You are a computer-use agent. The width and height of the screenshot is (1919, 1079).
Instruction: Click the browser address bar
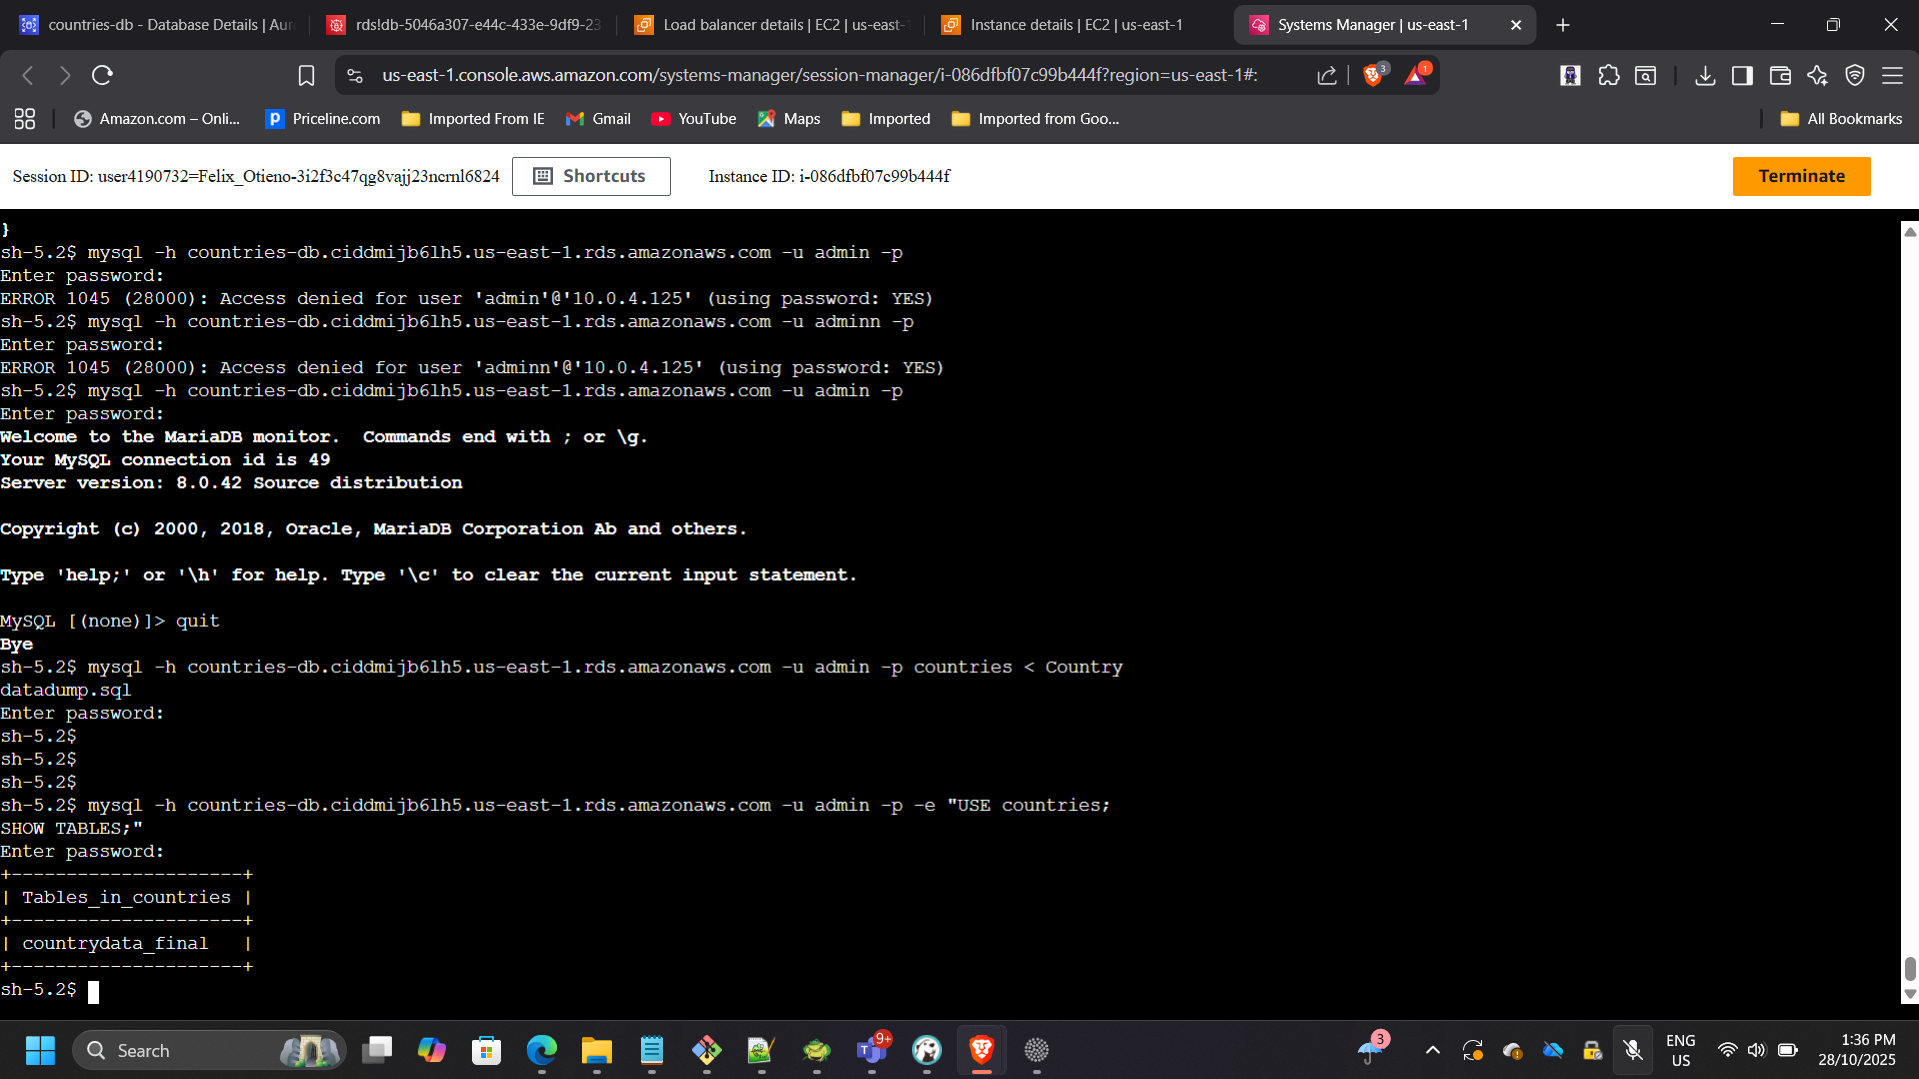tap(800, 75)
